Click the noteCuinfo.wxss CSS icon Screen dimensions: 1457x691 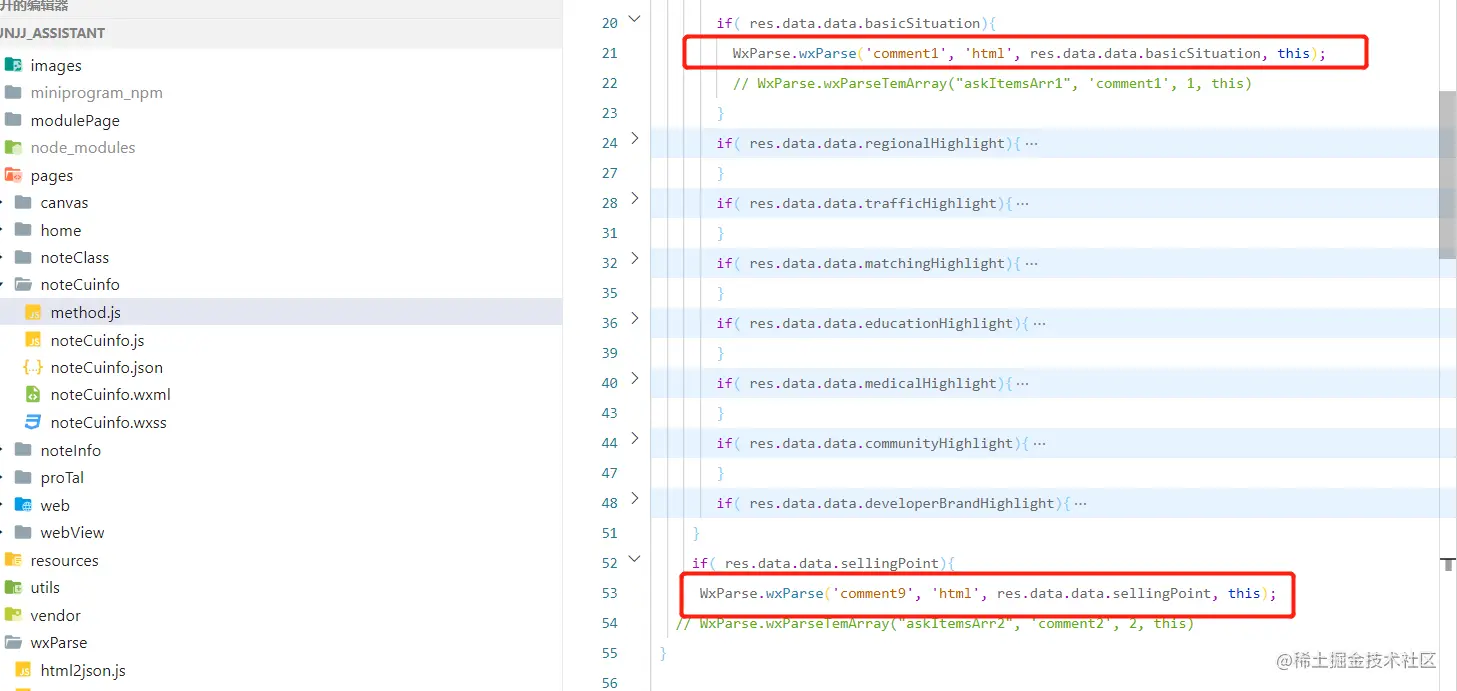pyautogui.click(x=33, y=422)
